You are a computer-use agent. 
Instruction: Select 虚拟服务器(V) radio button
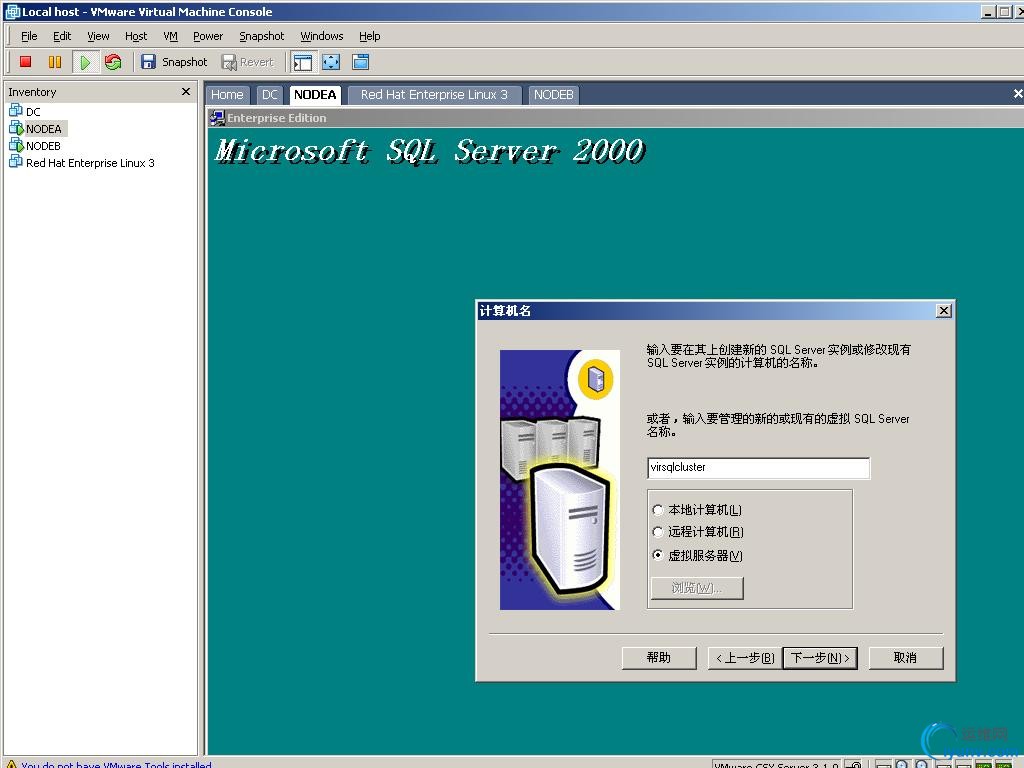pos(658,555)
